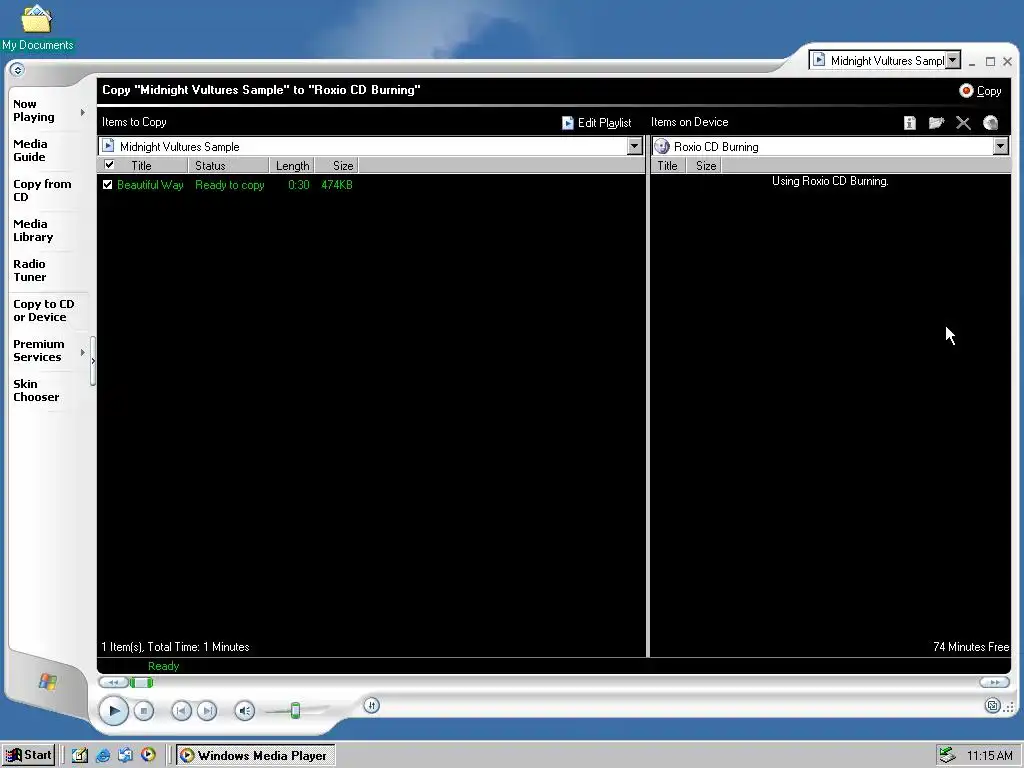The image size is (1024, 768).
Task: Click the 74 Minutes Free text
Action: pyautogui.click(x=970, y=647)
